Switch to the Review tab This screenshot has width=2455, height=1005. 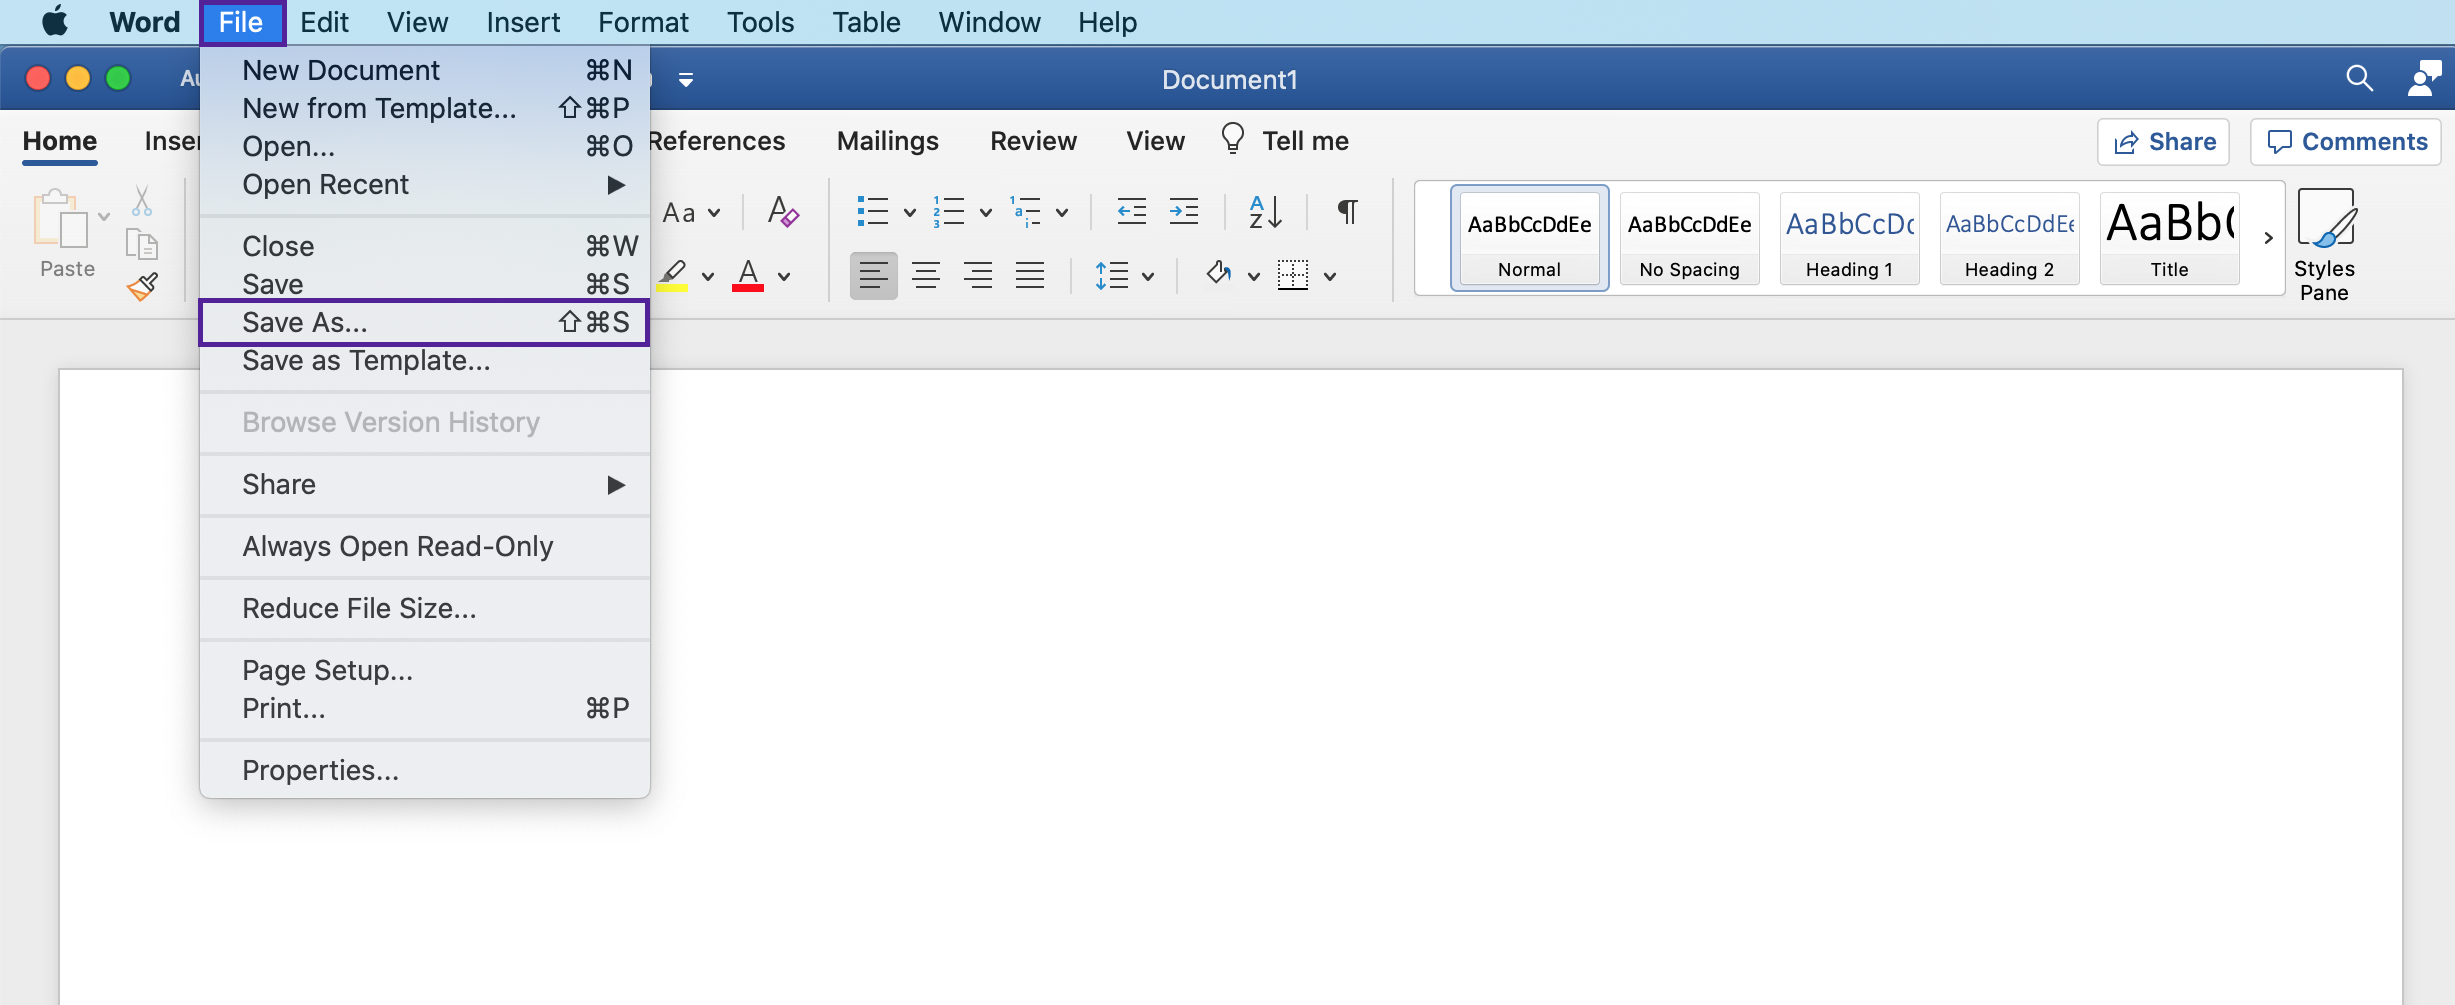(1033, 141)
